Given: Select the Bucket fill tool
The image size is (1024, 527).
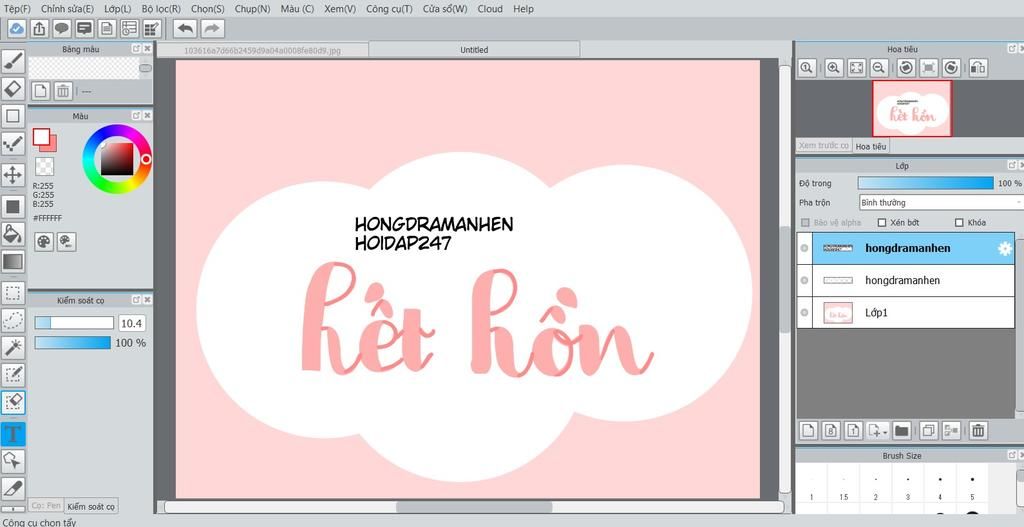Looking at the screenshot, I should (12, 234).
